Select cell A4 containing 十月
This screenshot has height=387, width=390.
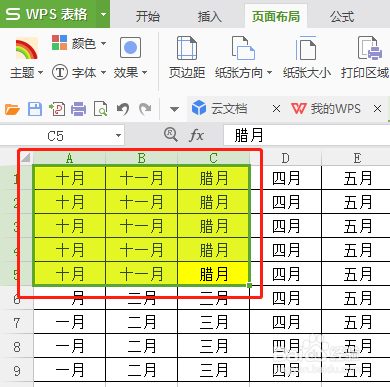click(69, 250)
